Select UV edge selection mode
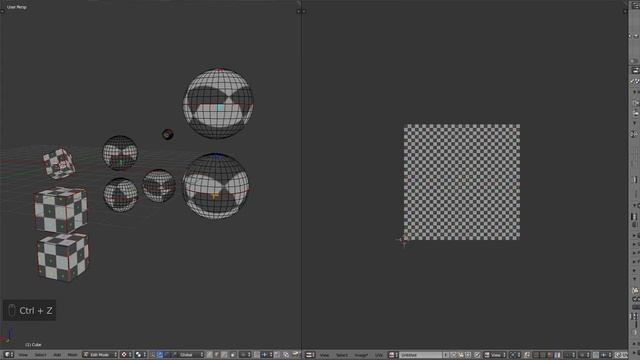Image resolution: width=640 pixels, height=360 pixels. [x=542, y=355]
